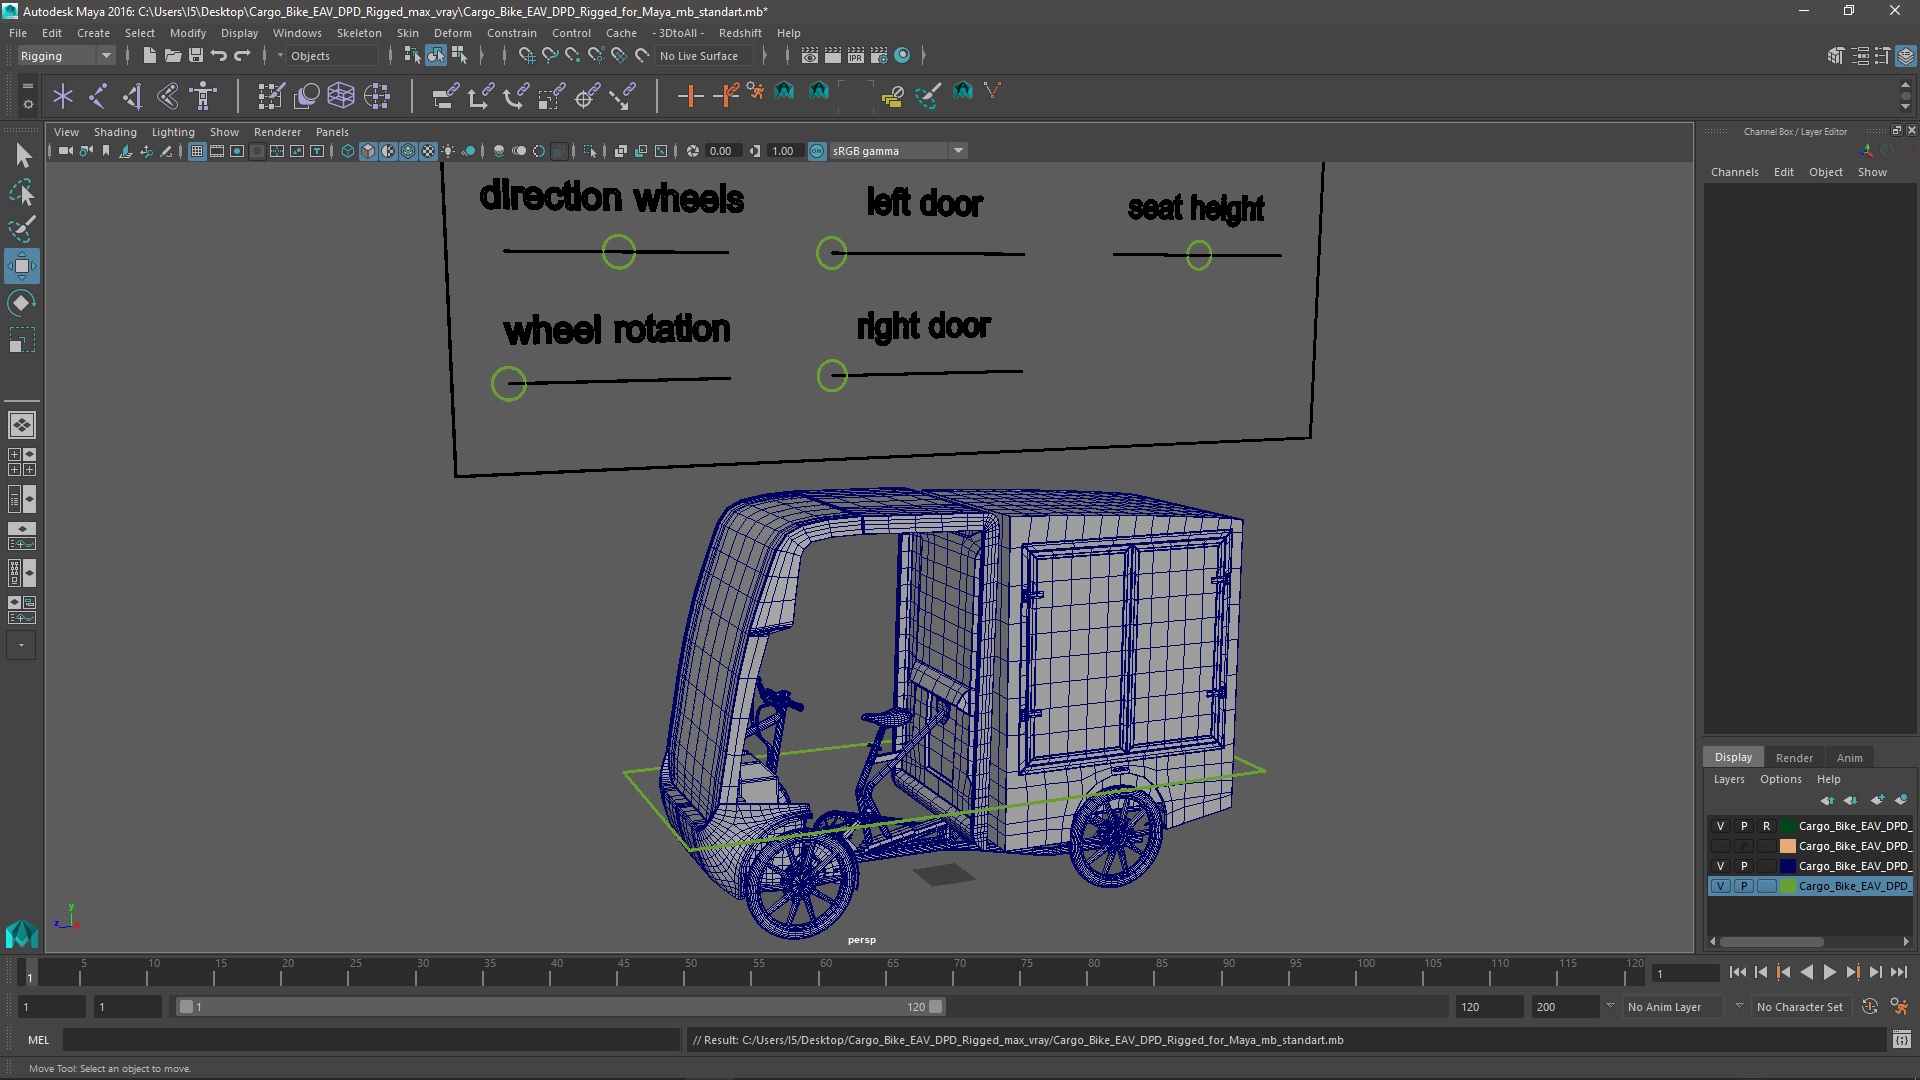Click the IPR render icon

coord(855,56)
